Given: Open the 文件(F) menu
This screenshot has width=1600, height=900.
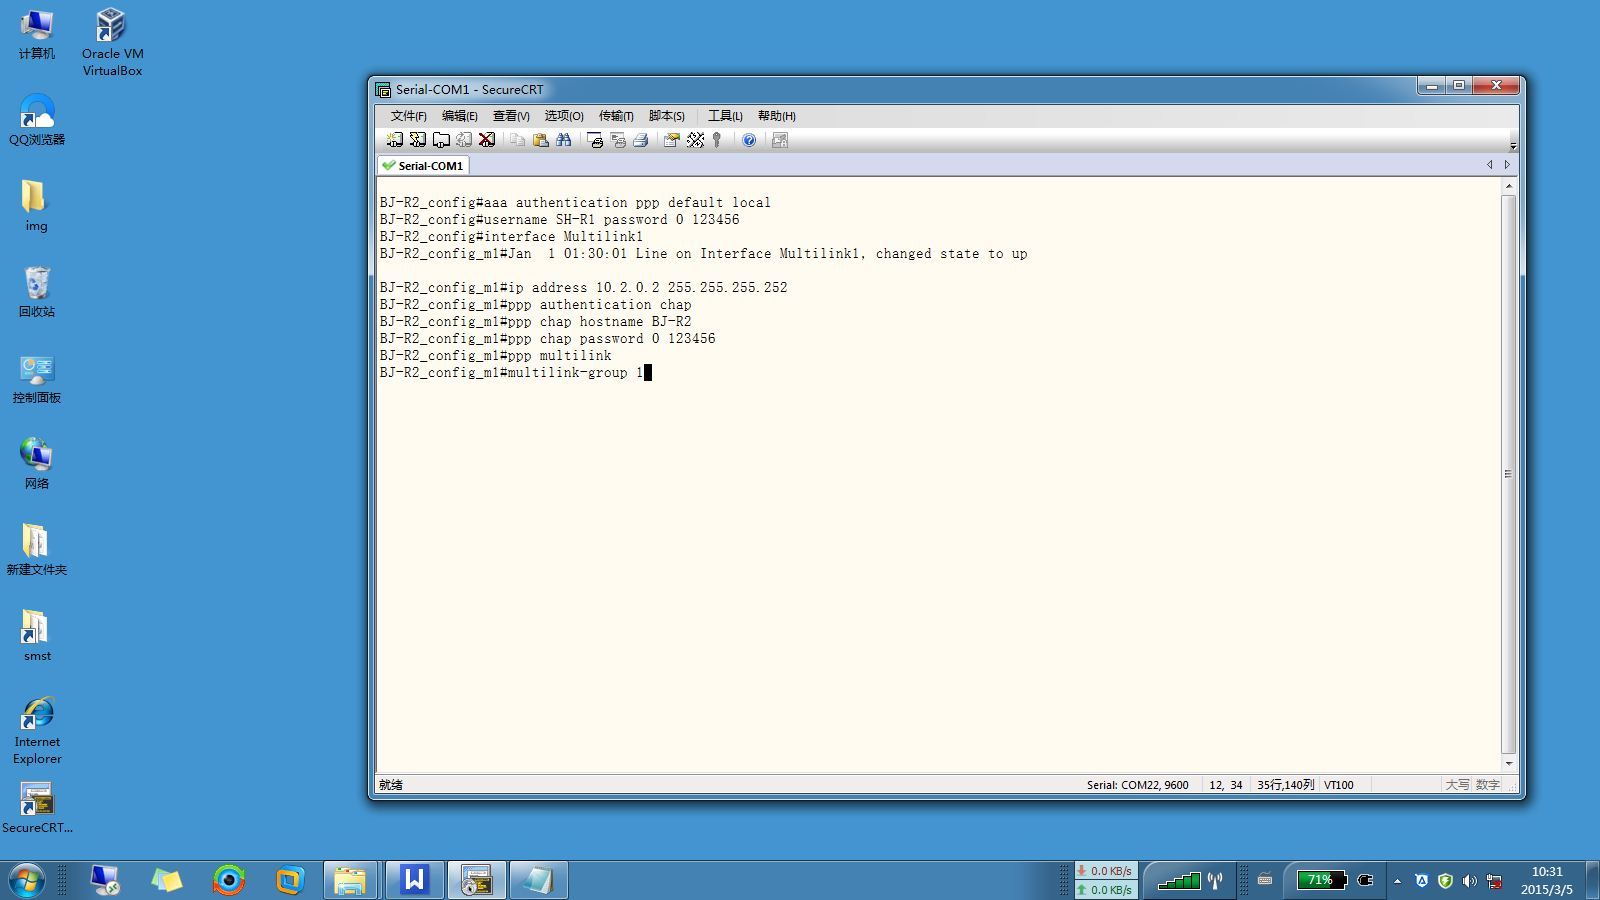Looking at the screenshot, I should 408,116.
